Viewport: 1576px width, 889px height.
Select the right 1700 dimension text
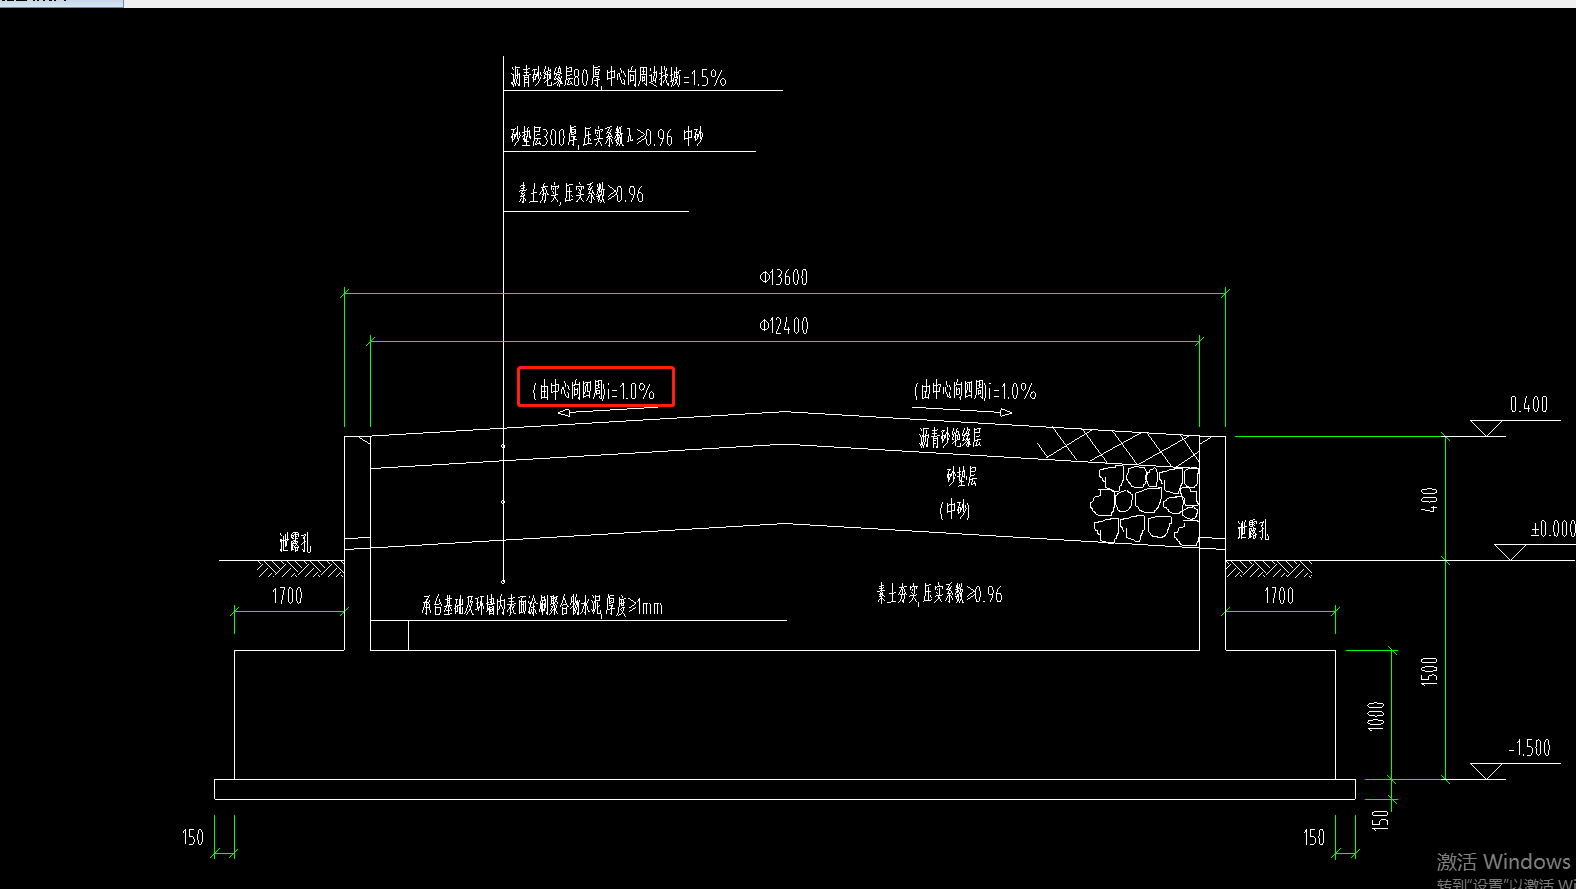point(1279,596)
